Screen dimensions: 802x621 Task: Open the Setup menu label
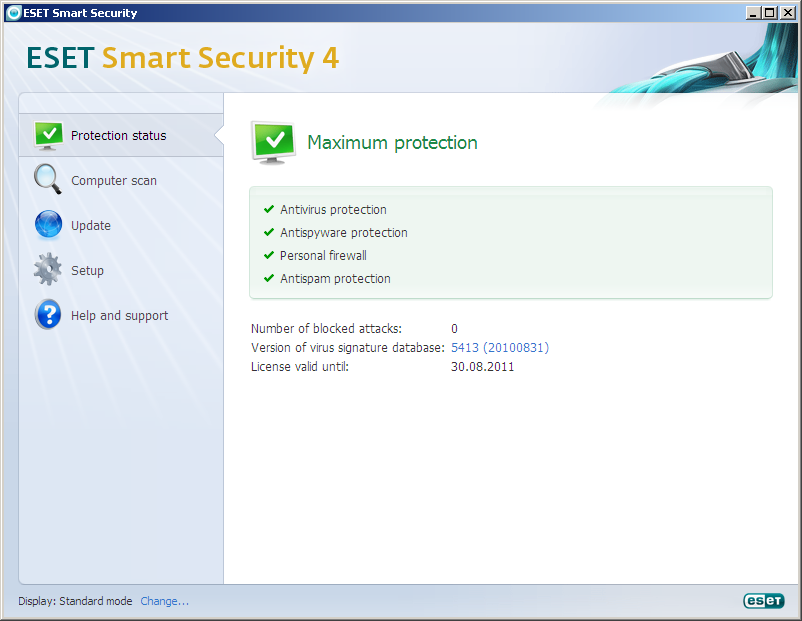87,271
